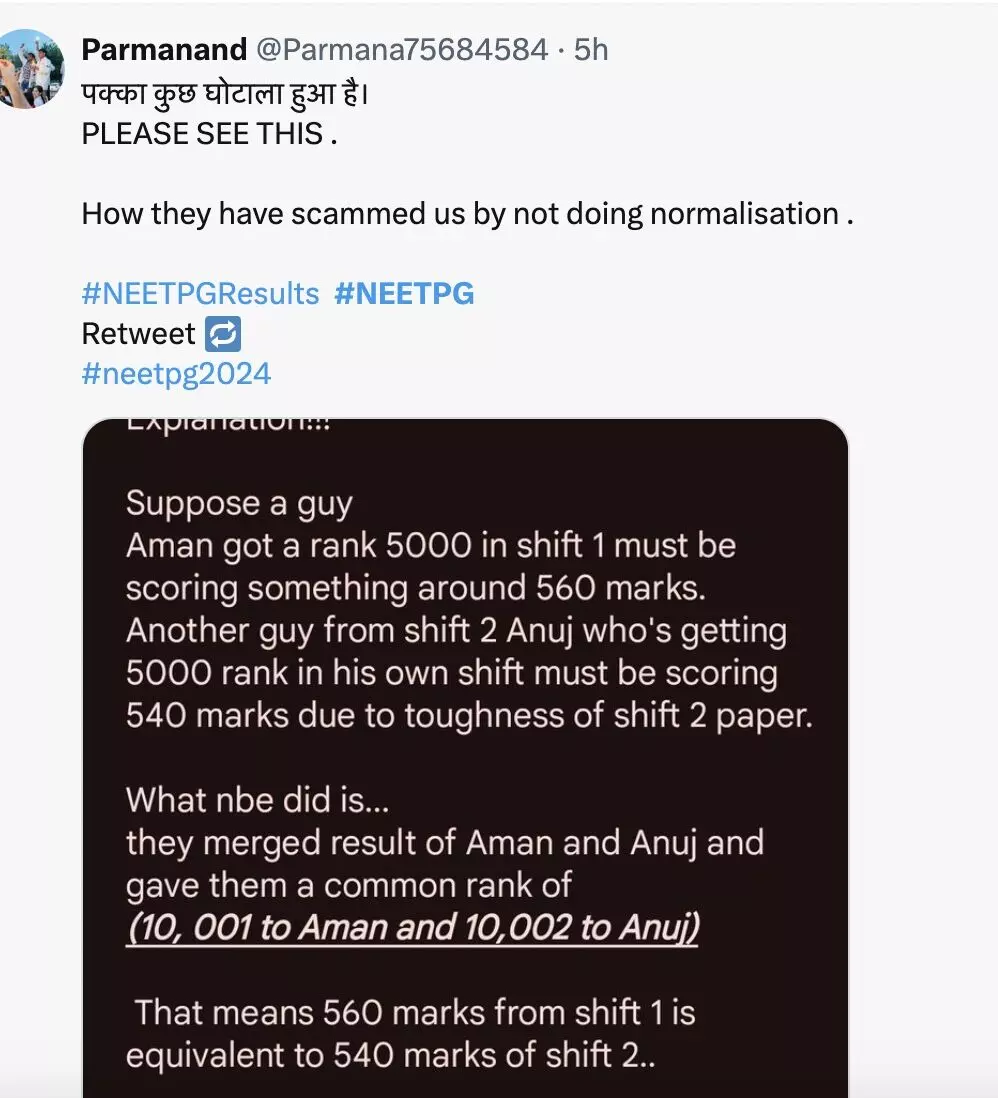Open the Parmanand display name link
998x1098 pixels.
[163, 49]
